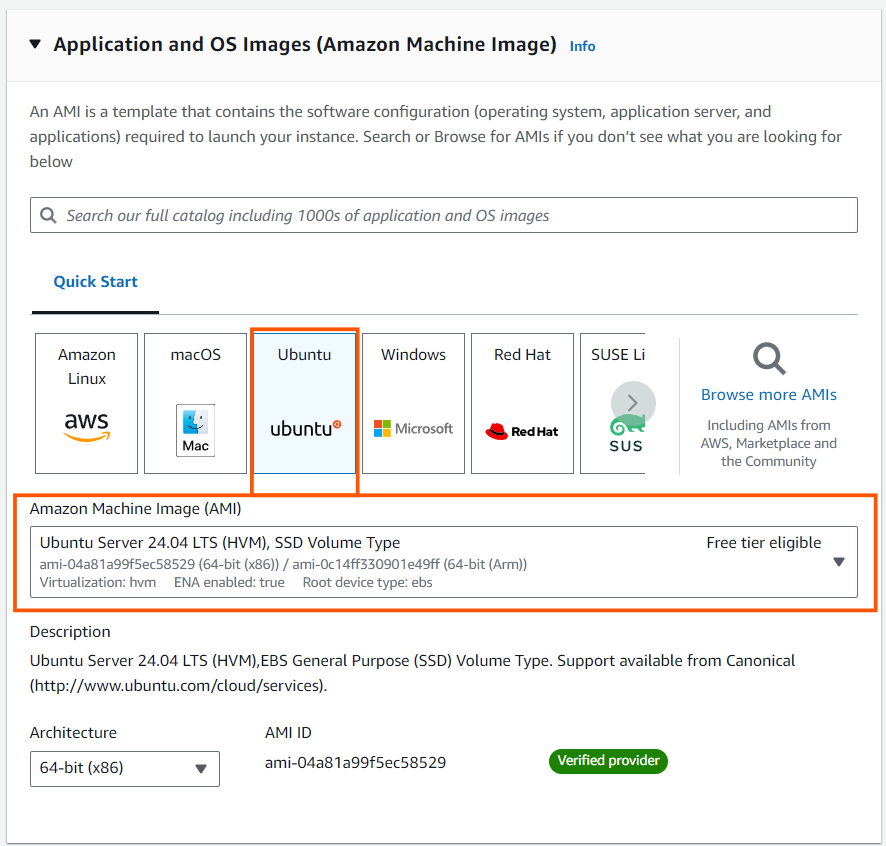886x846 pixels.
Task: Expand the Ubuntu Server 24.04 AMI dropdown
Action: [x=838, y=562]
